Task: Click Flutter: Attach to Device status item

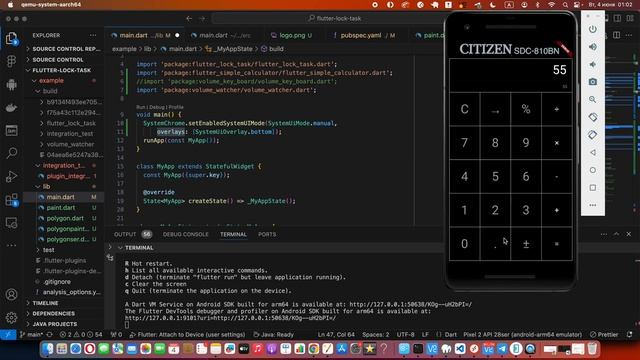Action: tap(187, 335)
